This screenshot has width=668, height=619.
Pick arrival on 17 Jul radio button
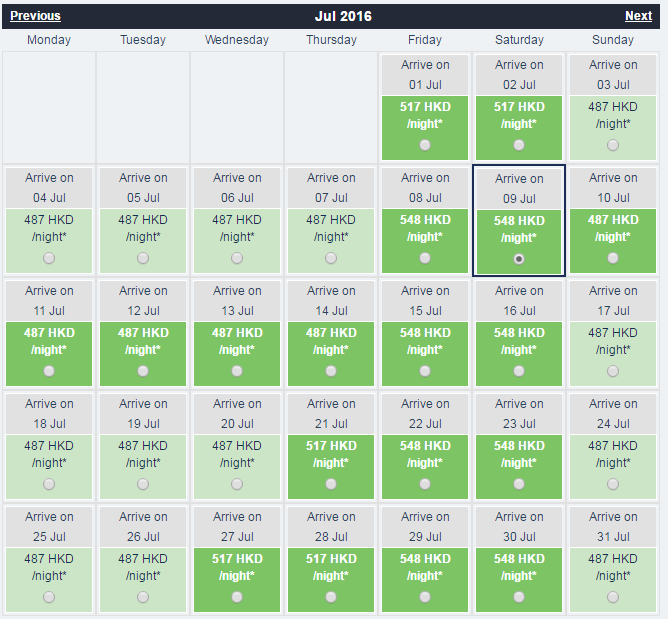click(613, 371)
